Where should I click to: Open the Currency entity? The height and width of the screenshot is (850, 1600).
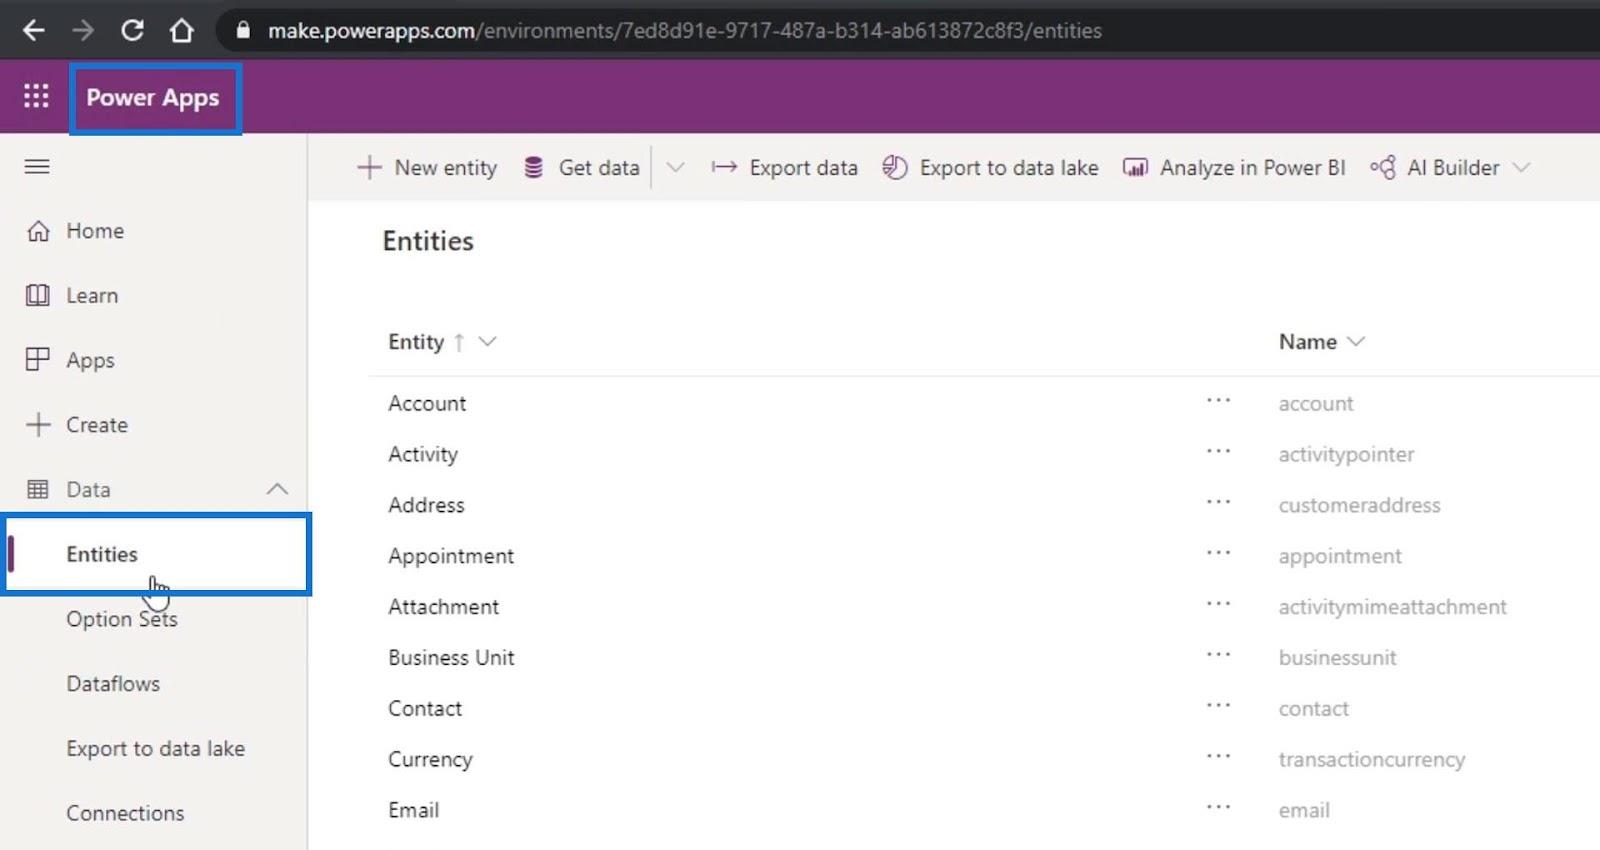pyautogui.click(x=430, y=759)
